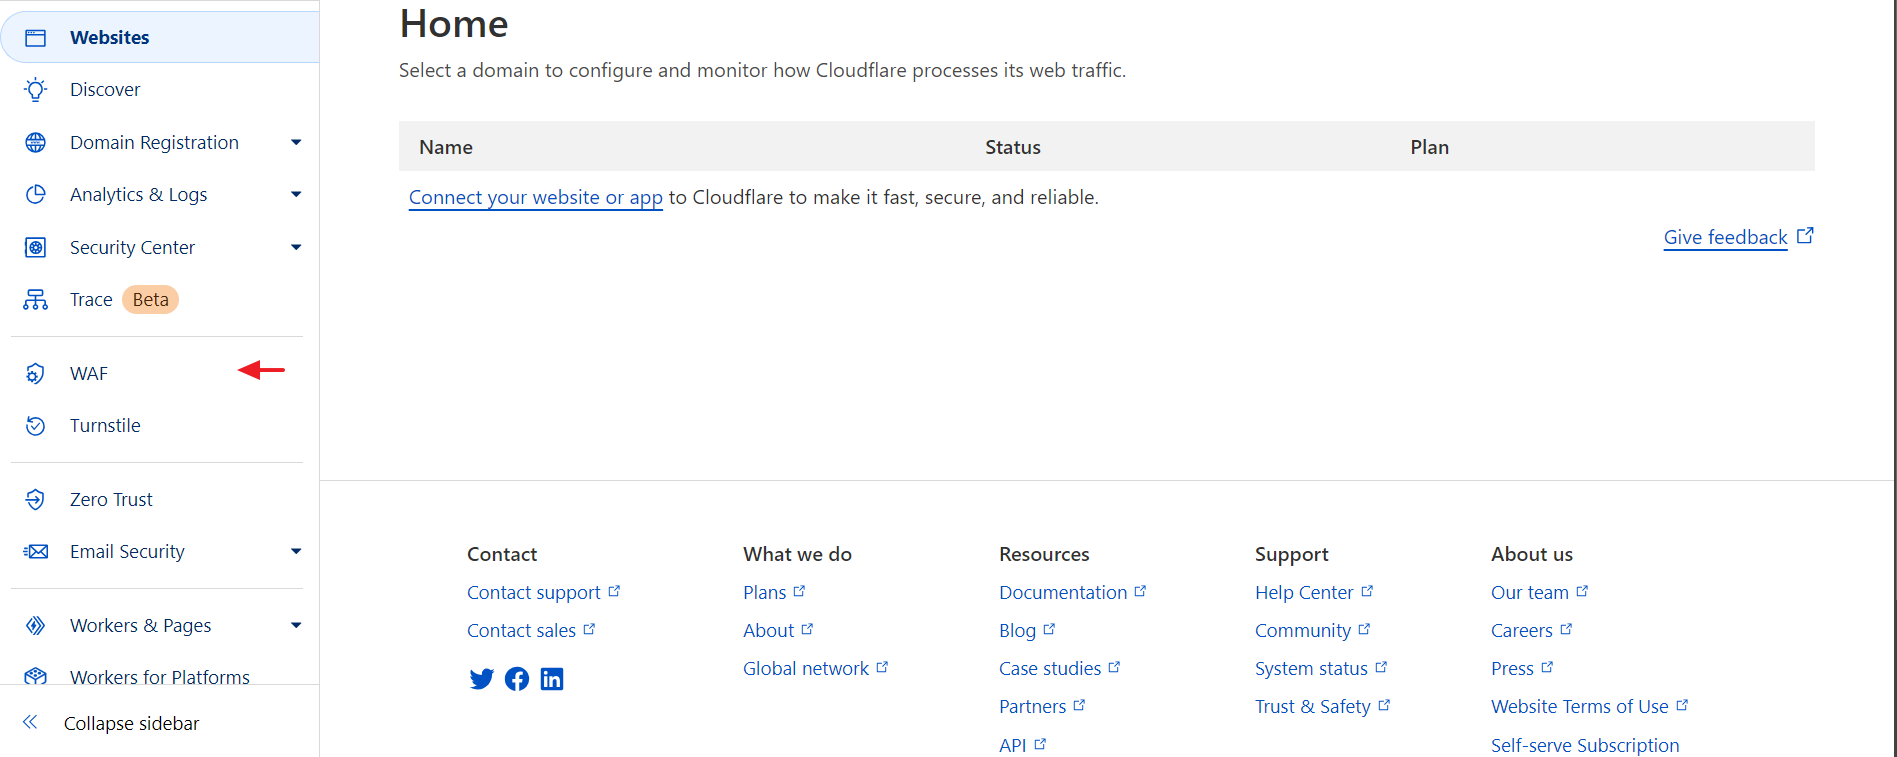This screenshot has height=757, width=1897.
Task: Open the Facebook social icon
Action: (517, 679)
